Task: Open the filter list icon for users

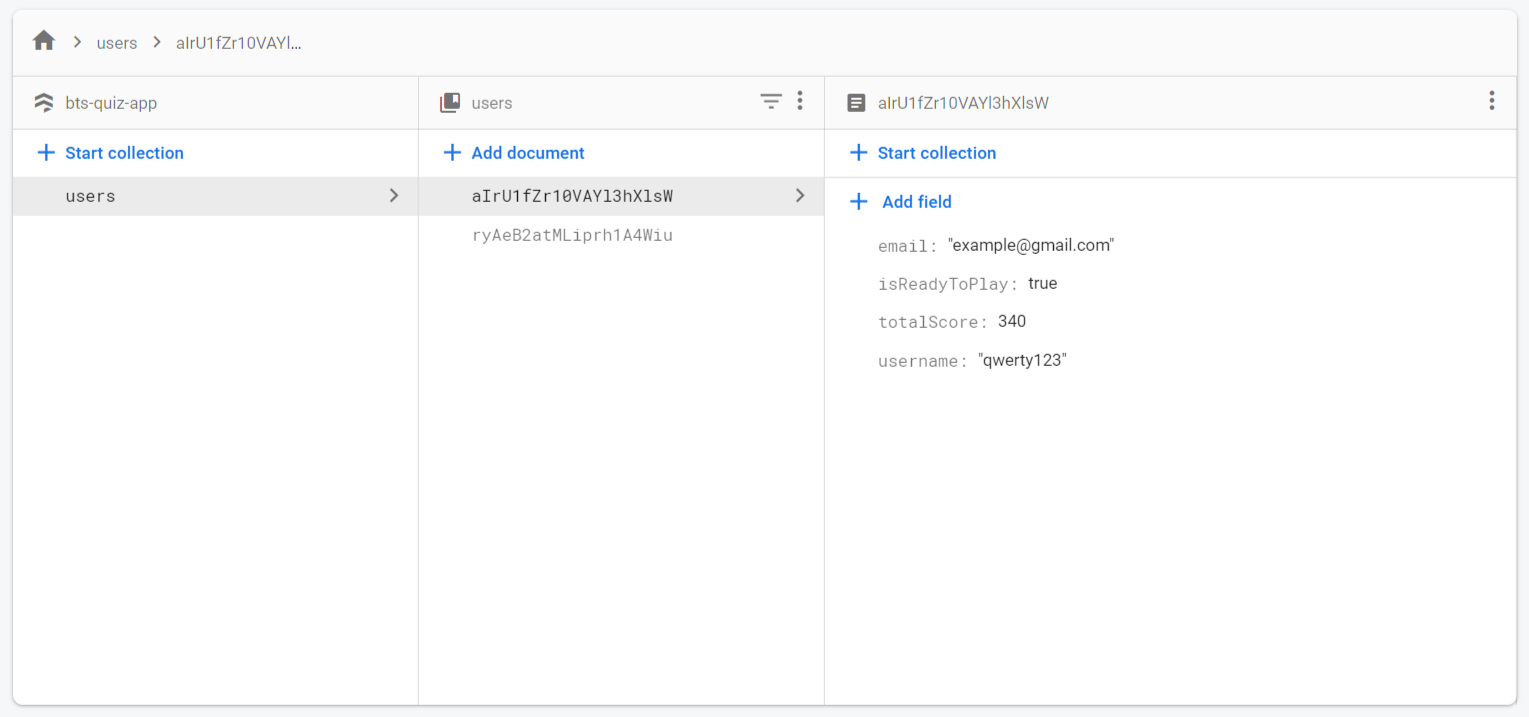Action: (x=770, y=101)
